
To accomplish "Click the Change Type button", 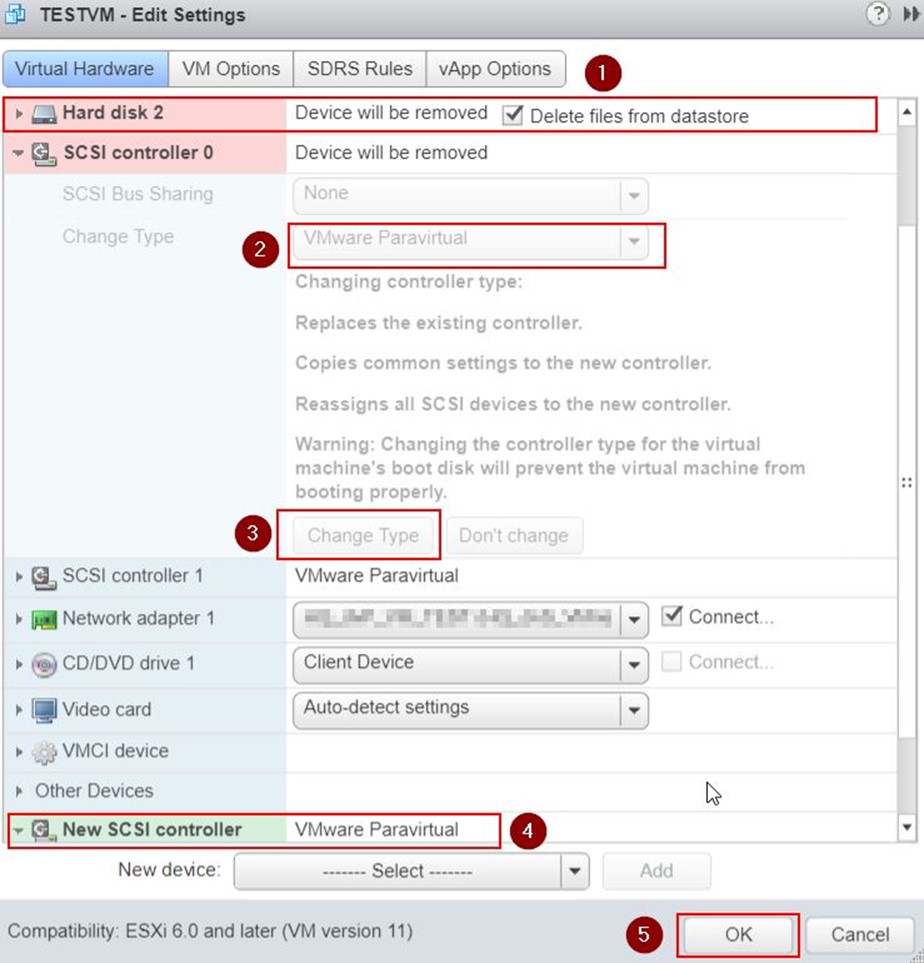I will (363, 536).
